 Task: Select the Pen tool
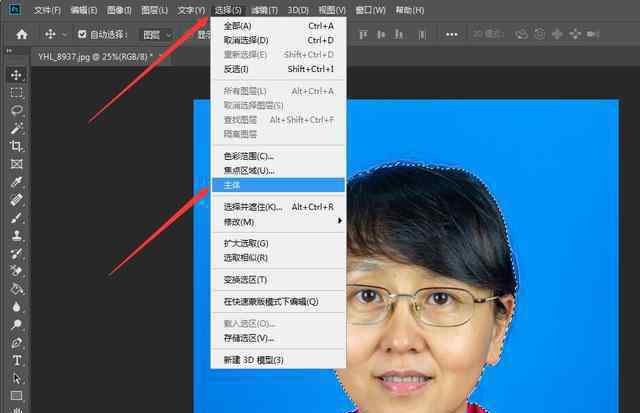(16, 343)
